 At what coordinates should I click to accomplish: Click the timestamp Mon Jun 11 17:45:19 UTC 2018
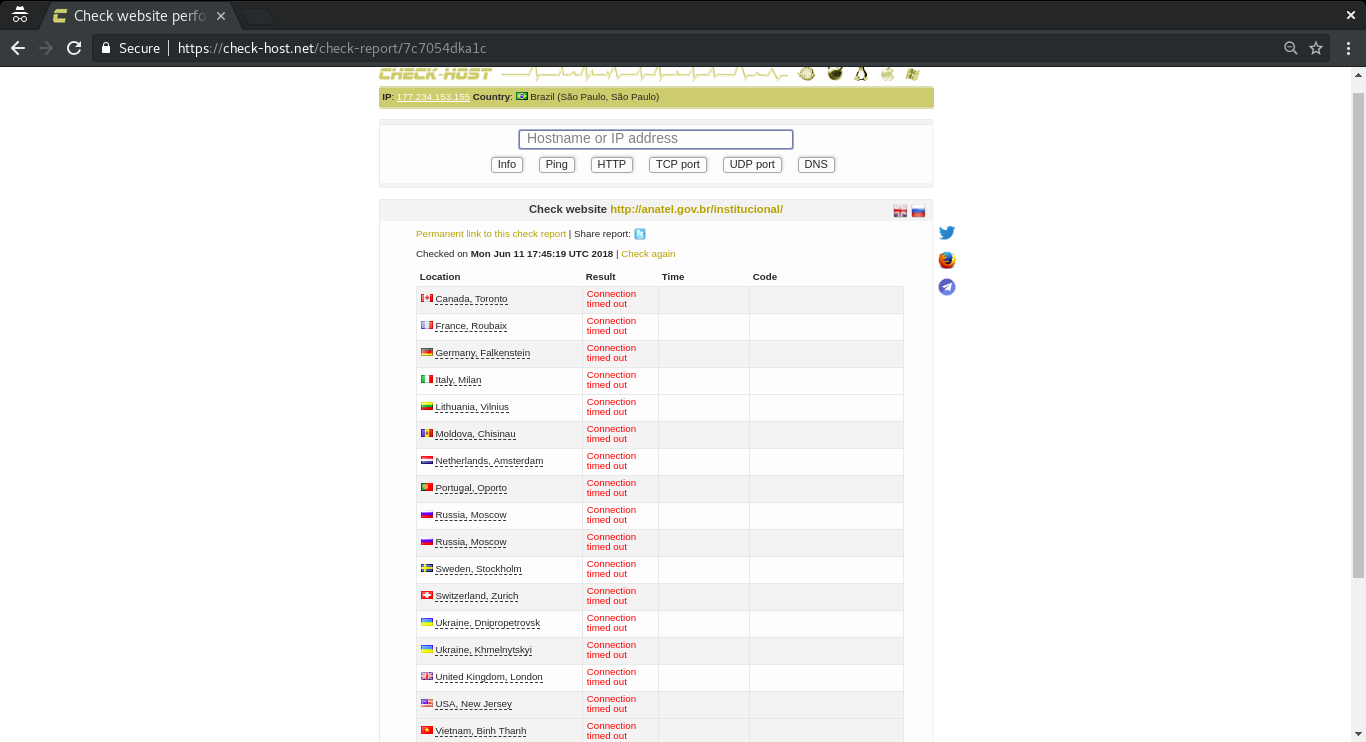click(x=542, y=254)
